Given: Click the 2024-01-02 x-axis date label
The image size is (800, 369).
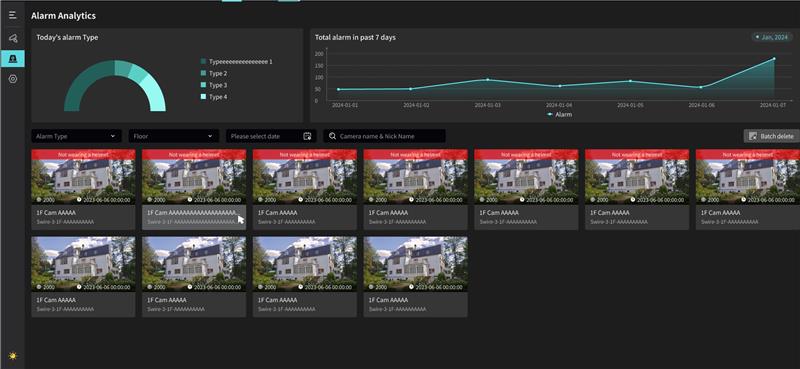Looking at the screenshot, I should pyautogui.click(x=416, y=105).
